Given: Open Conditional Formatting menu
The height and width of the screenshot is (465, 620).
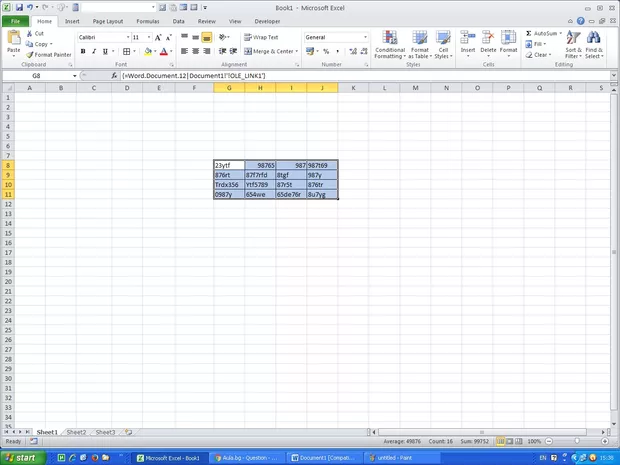Looking at the screenshot, I should 390,46.
